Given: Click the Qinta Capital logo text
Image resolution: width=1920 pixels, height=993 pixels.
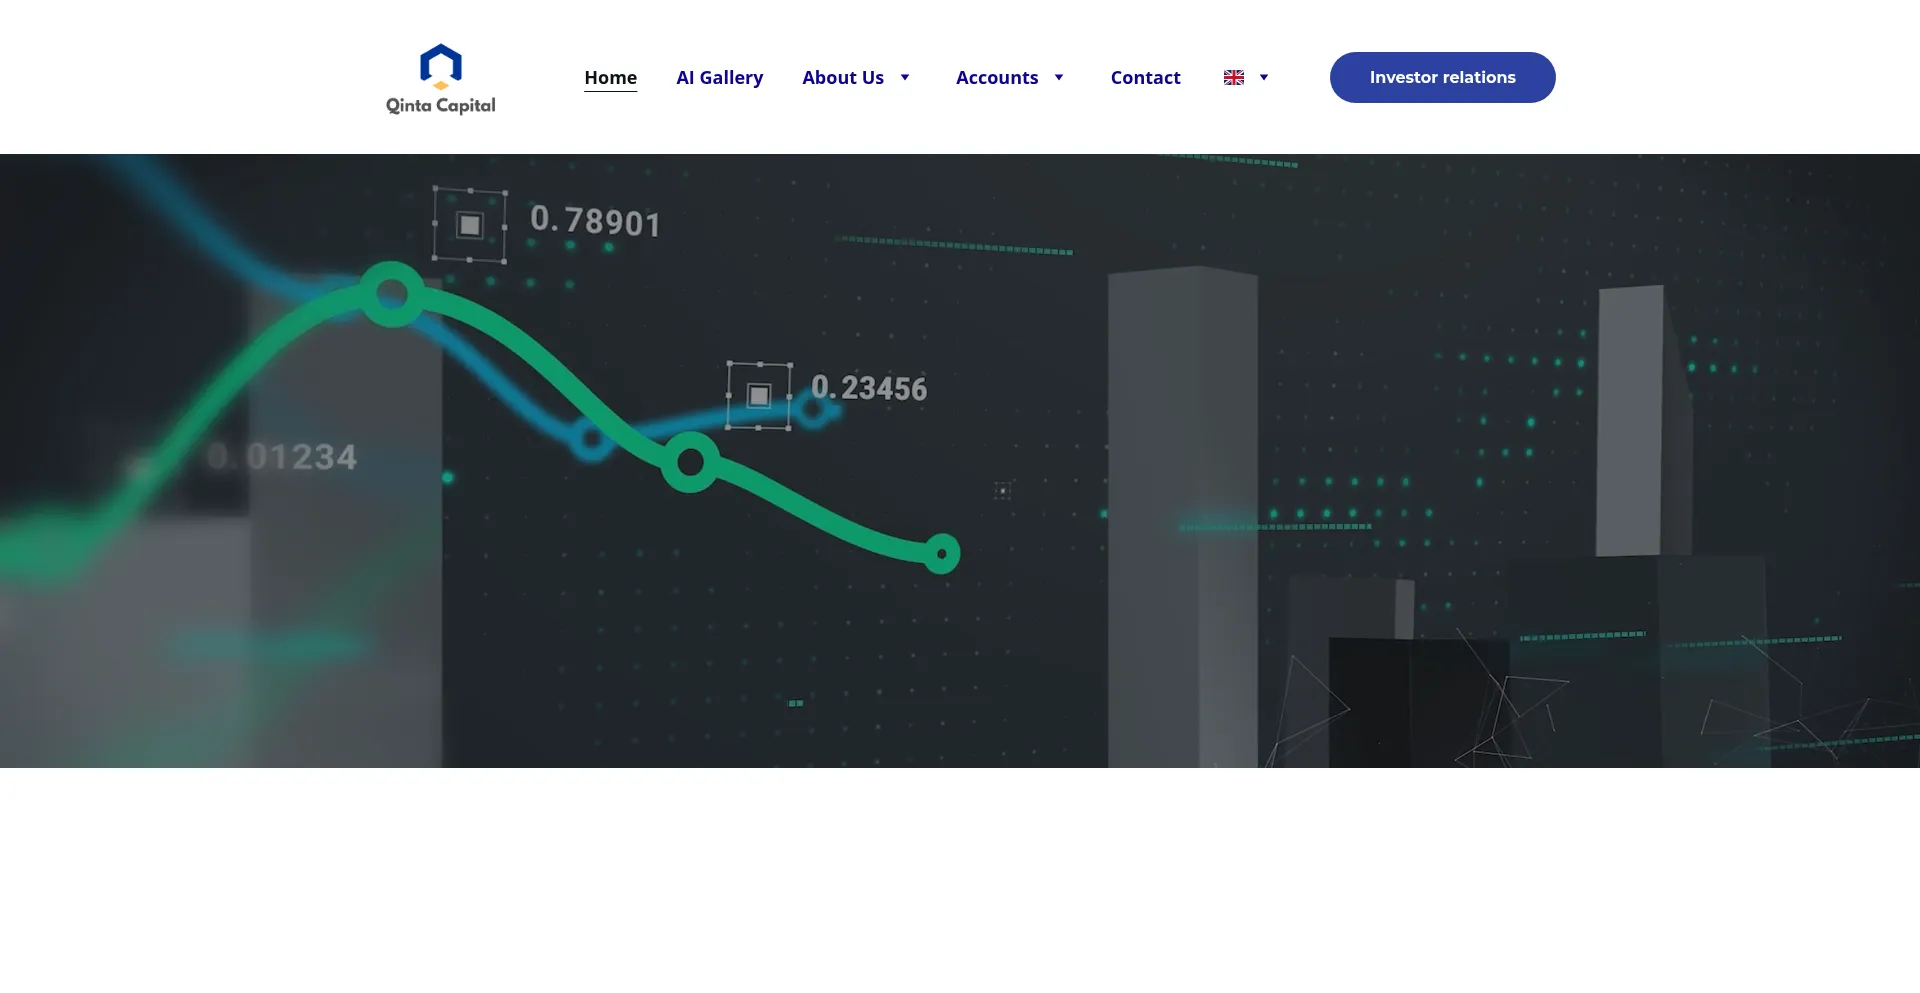Looking at the screenshot, I should (x=440, y=106).
